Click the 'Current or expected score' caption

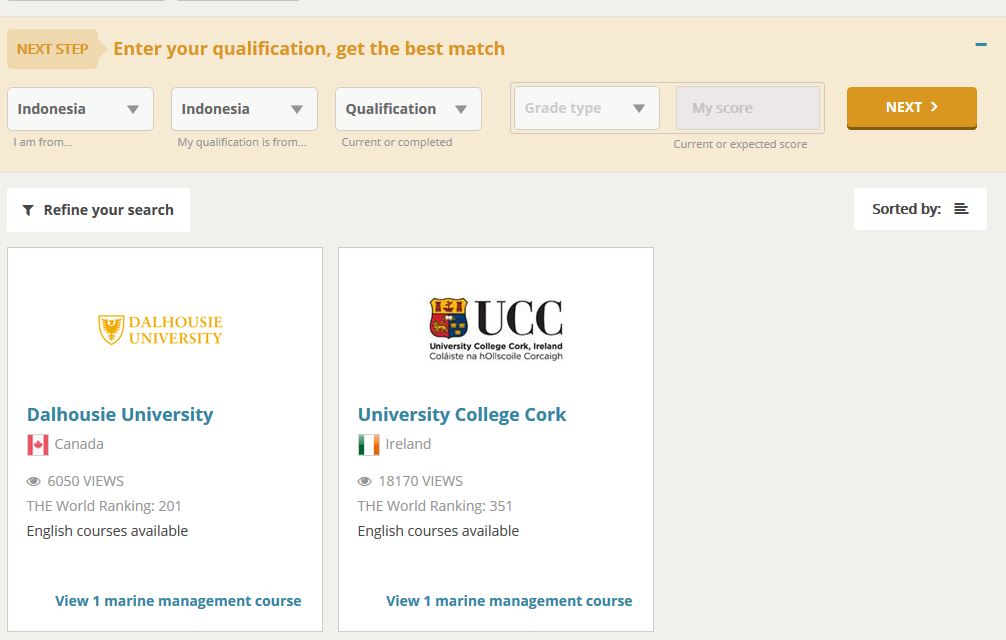pyautogui.click(x=740, y=144)
